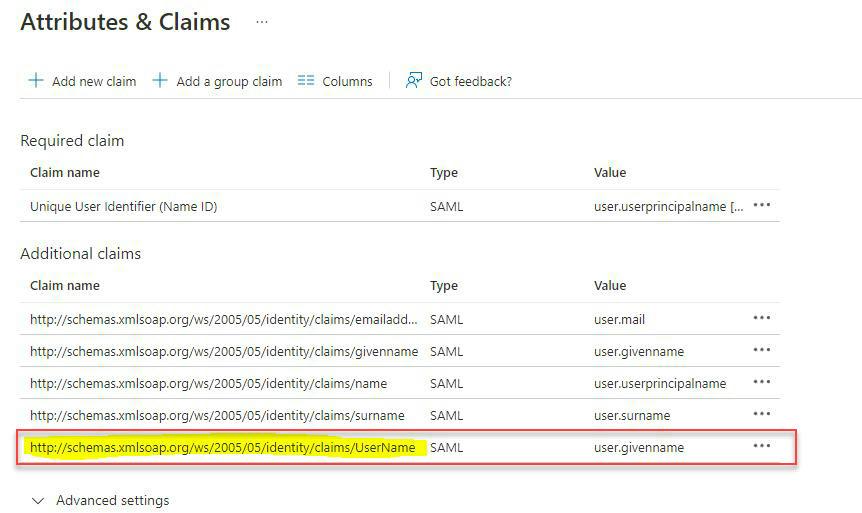The image size is (862, 513).
Task: Open ellipsis menu for emailaddress claim row
Action: pyautogui.click(x=761, y=318)
